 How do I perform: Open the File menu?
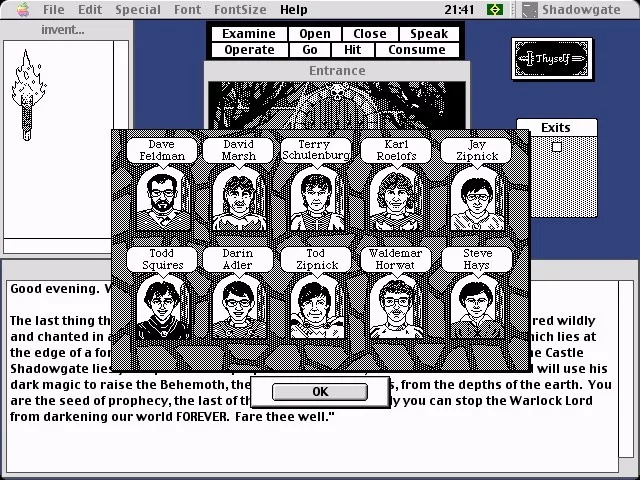click(53, 9)
